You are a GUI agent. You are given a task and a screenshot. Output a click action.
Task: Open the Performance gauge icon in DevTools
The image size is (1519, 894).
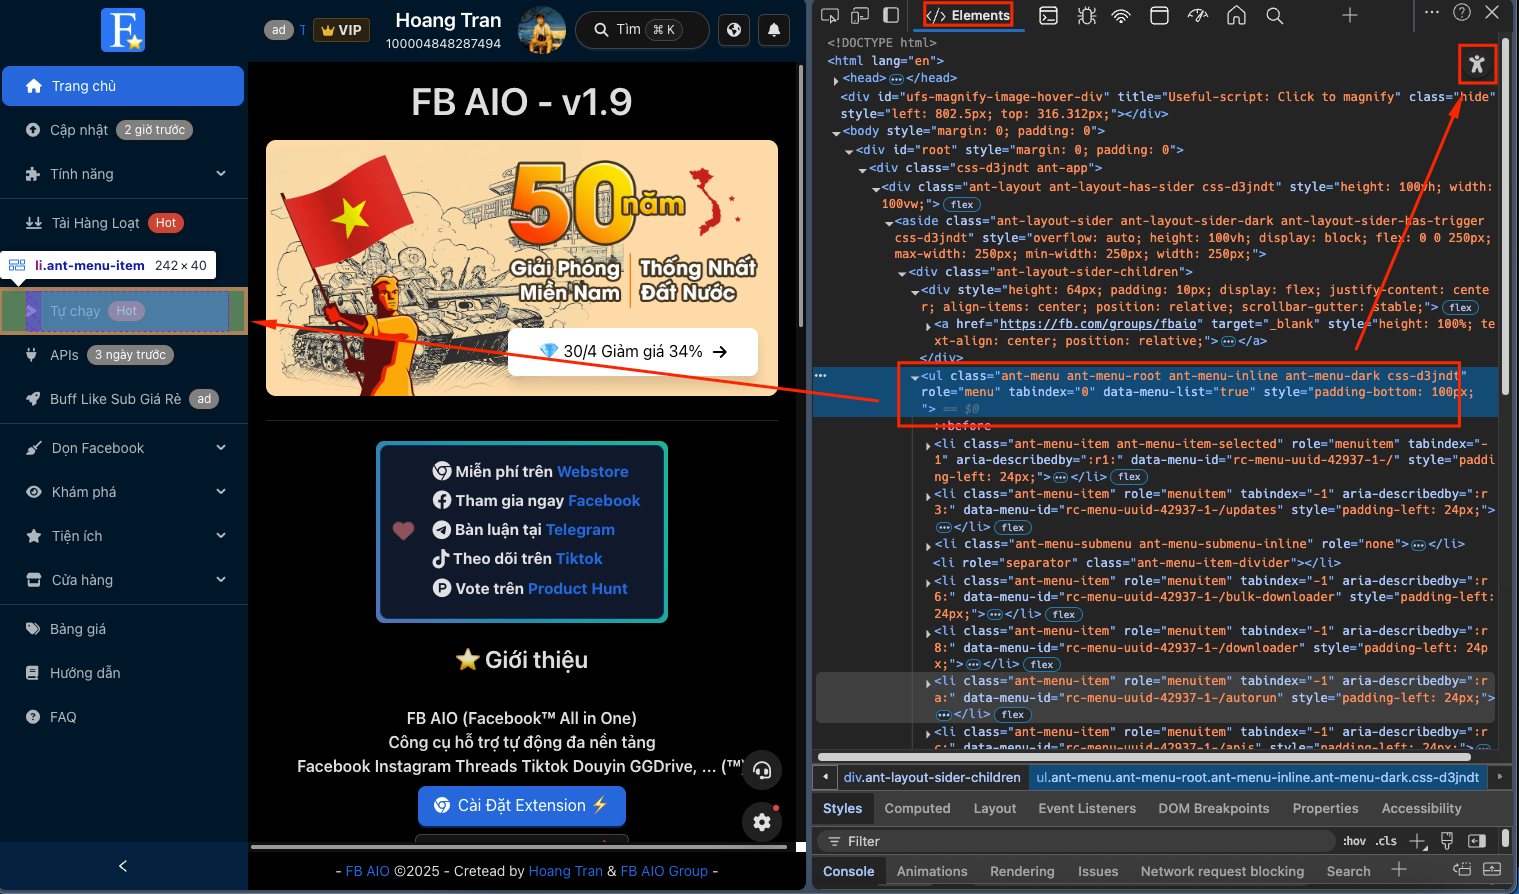click(1197, 15)
